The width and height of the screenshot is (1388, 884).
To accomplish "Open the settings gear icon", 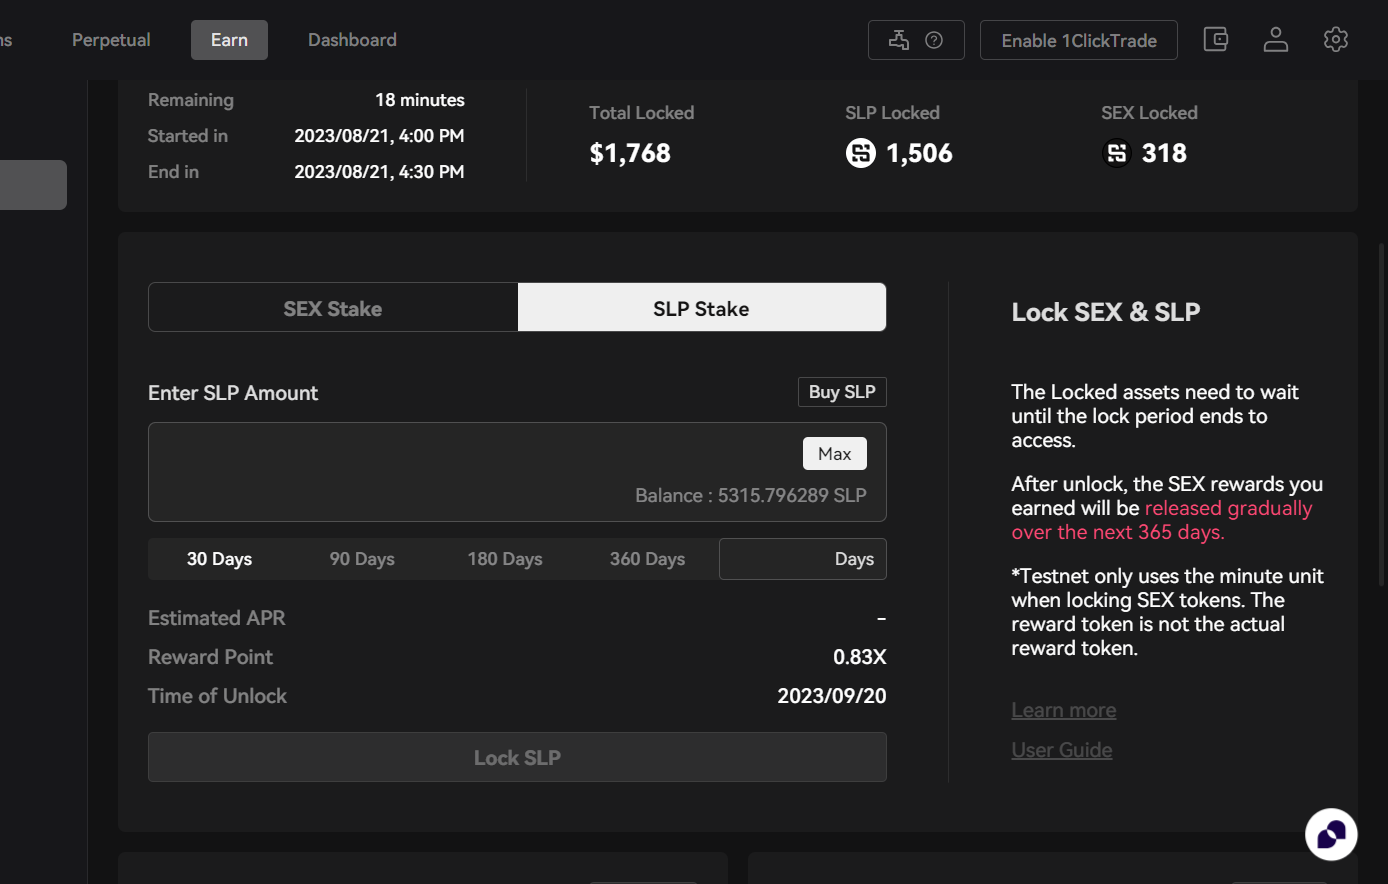I will pyautogui.click(x=1336, y=40).
